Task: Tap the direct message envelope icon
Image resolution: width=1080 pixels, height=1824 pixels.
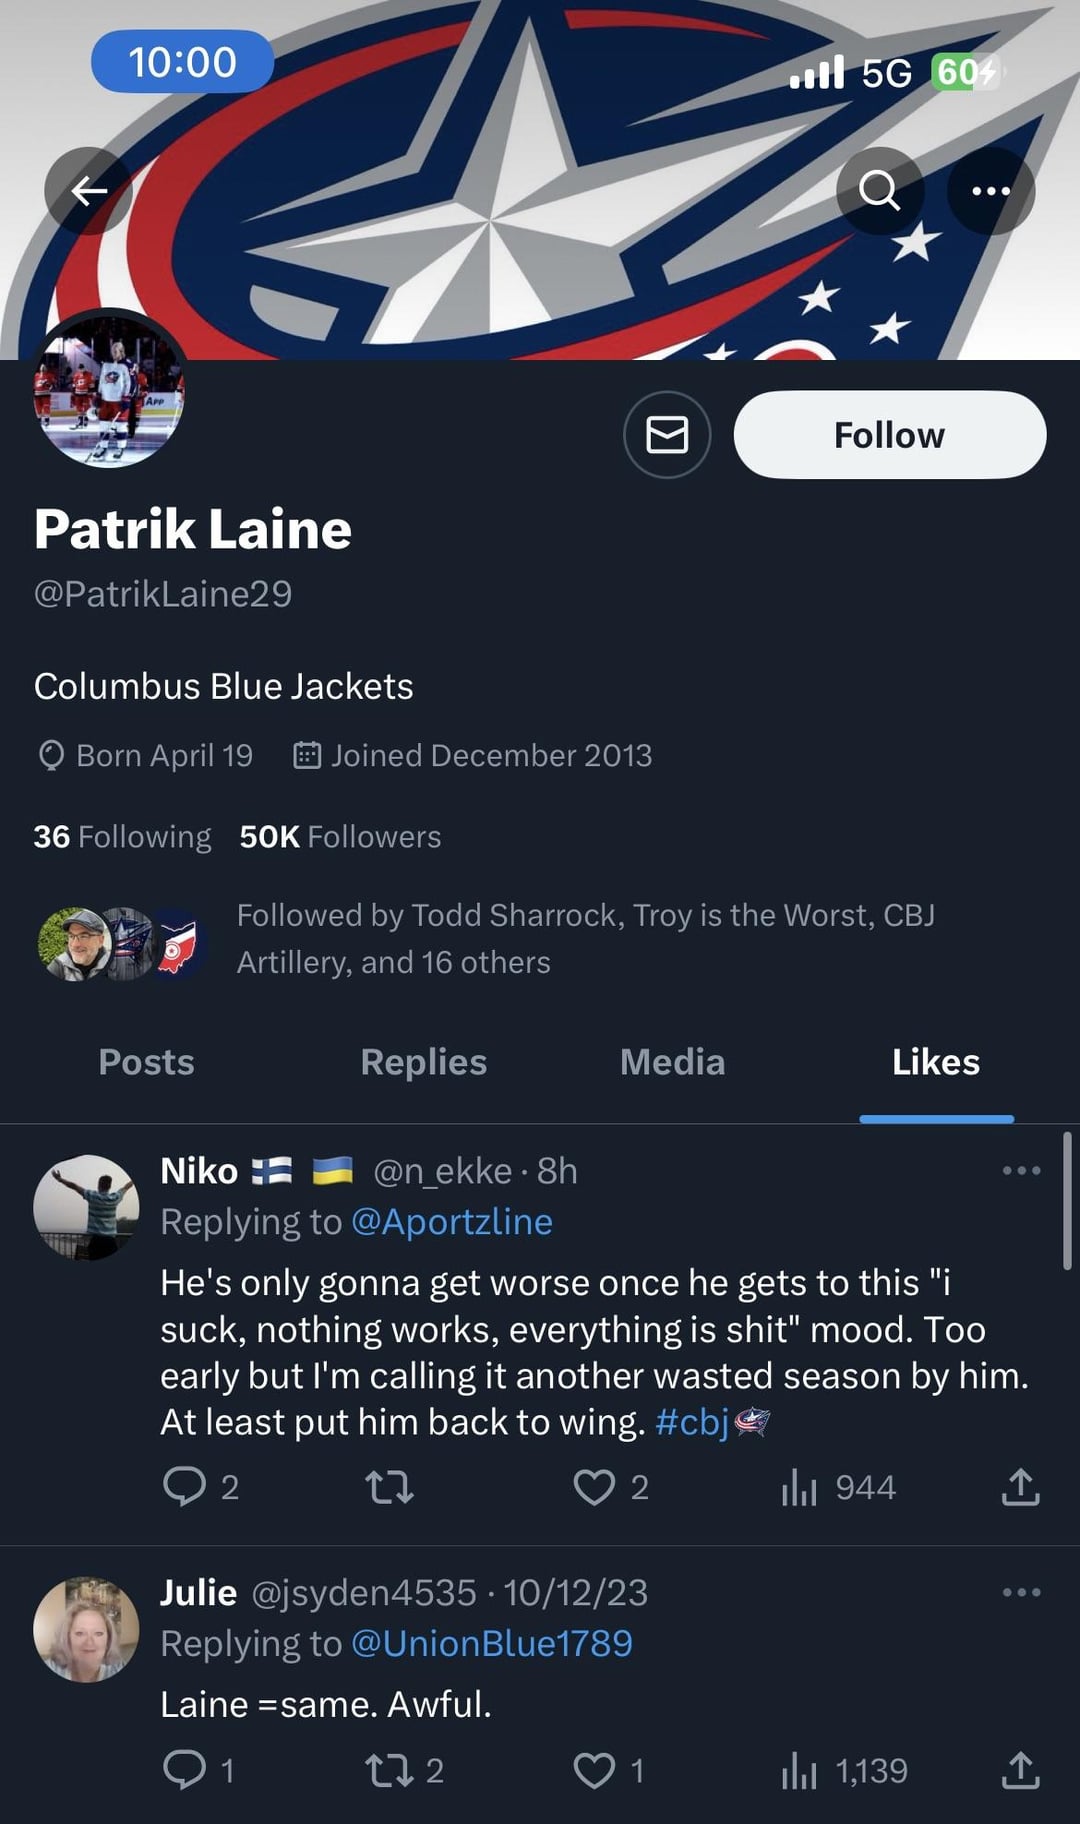Action: point(667,435)
